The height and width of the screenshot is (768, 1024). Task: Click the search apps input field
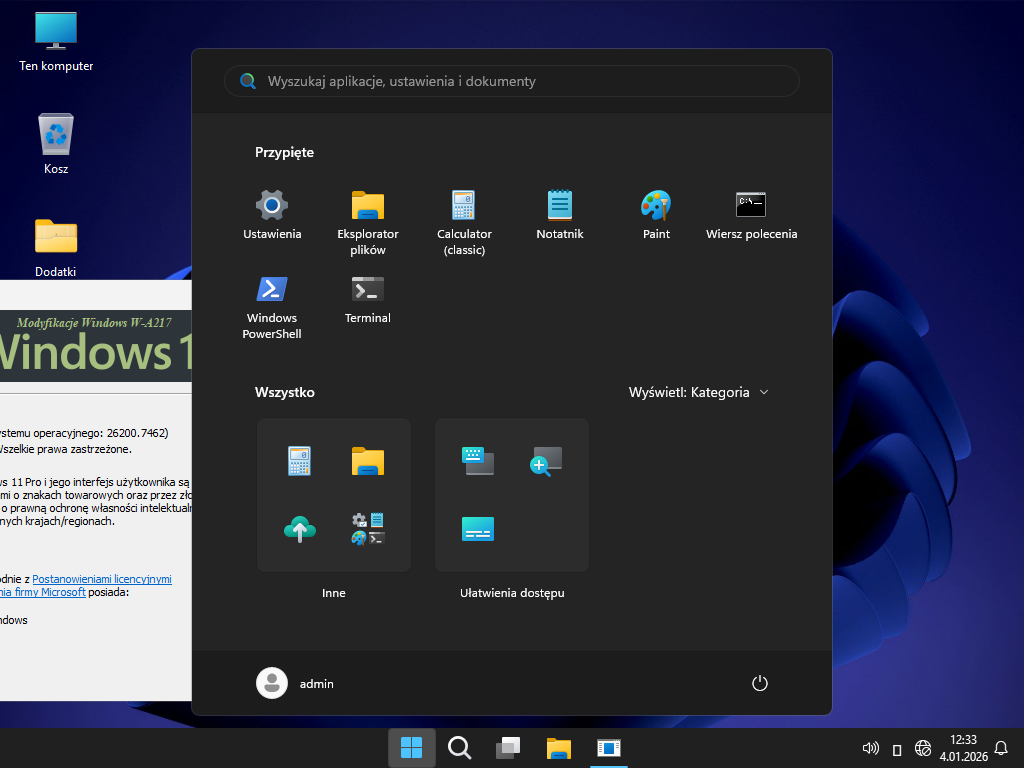pyautogui.click(x=512, y=81)
